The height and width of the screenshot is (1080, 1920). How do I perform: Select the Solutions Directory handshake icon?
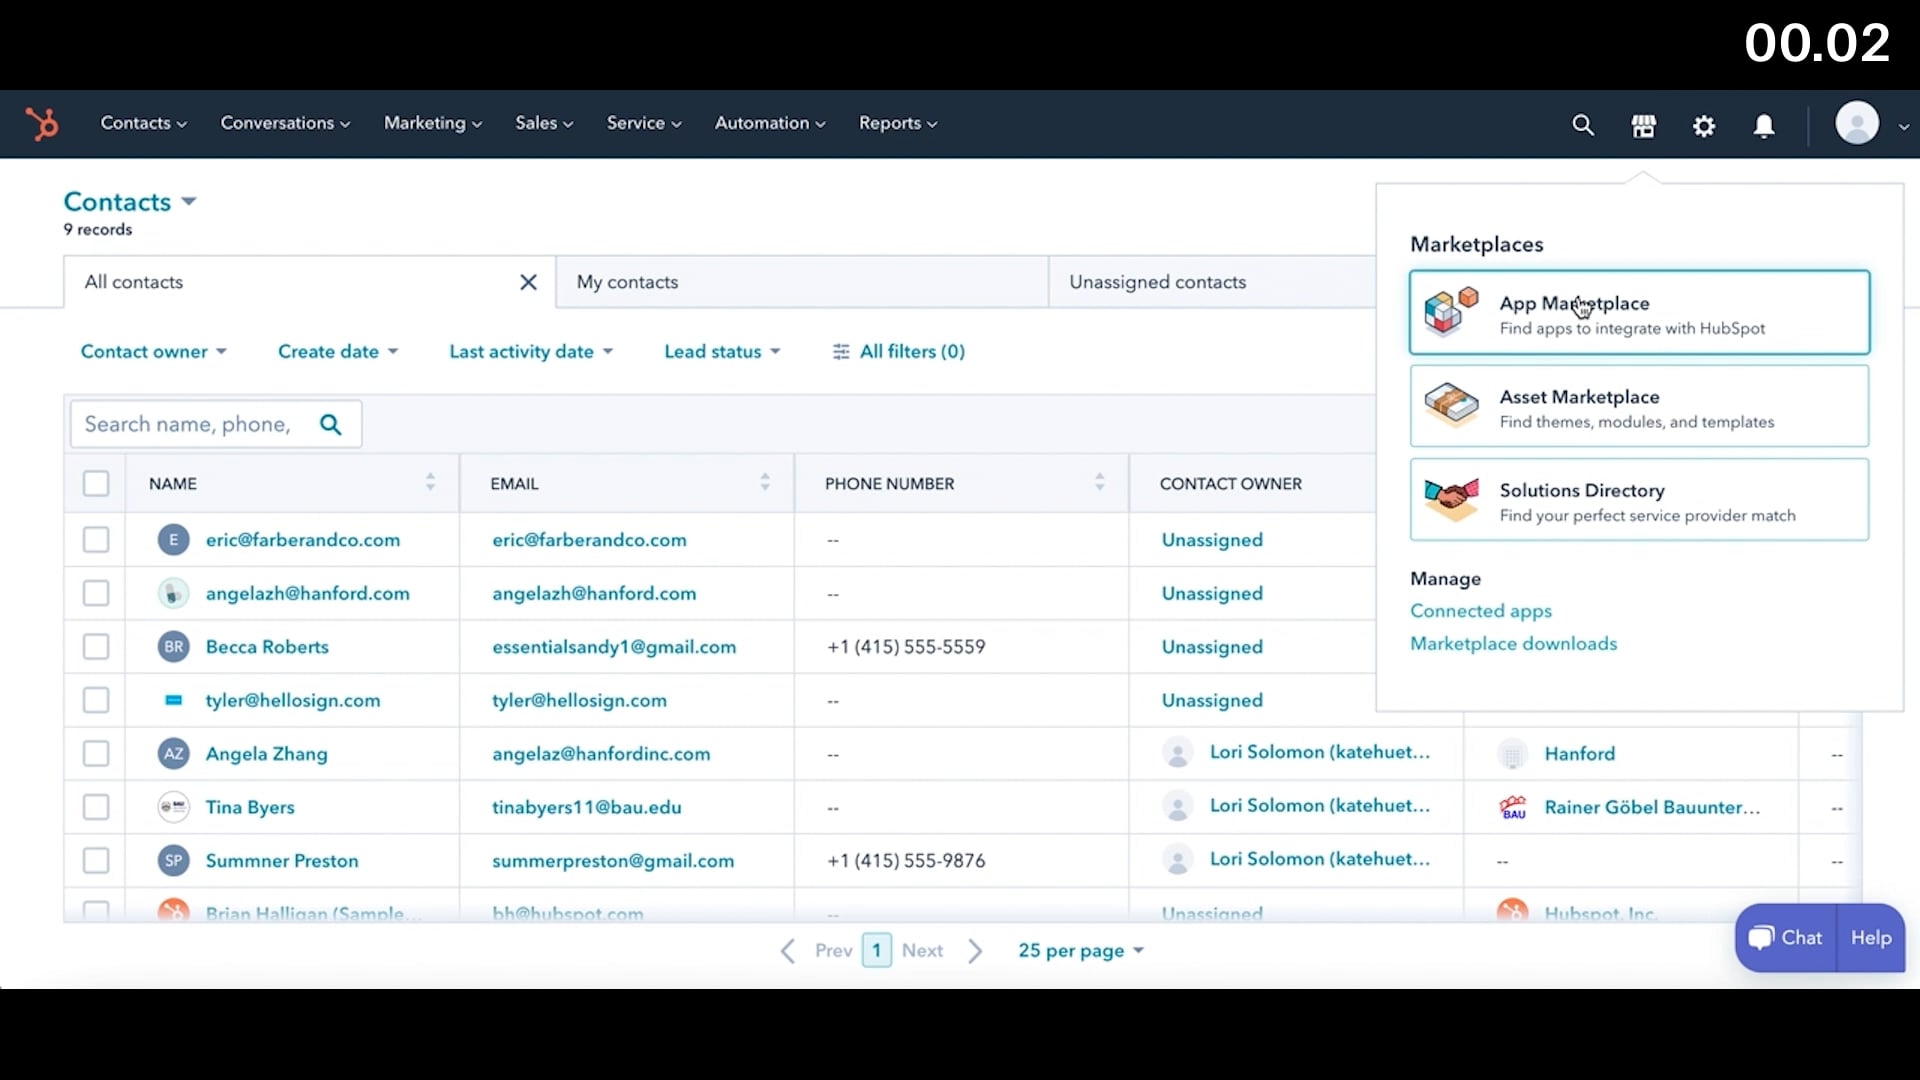1451,499
